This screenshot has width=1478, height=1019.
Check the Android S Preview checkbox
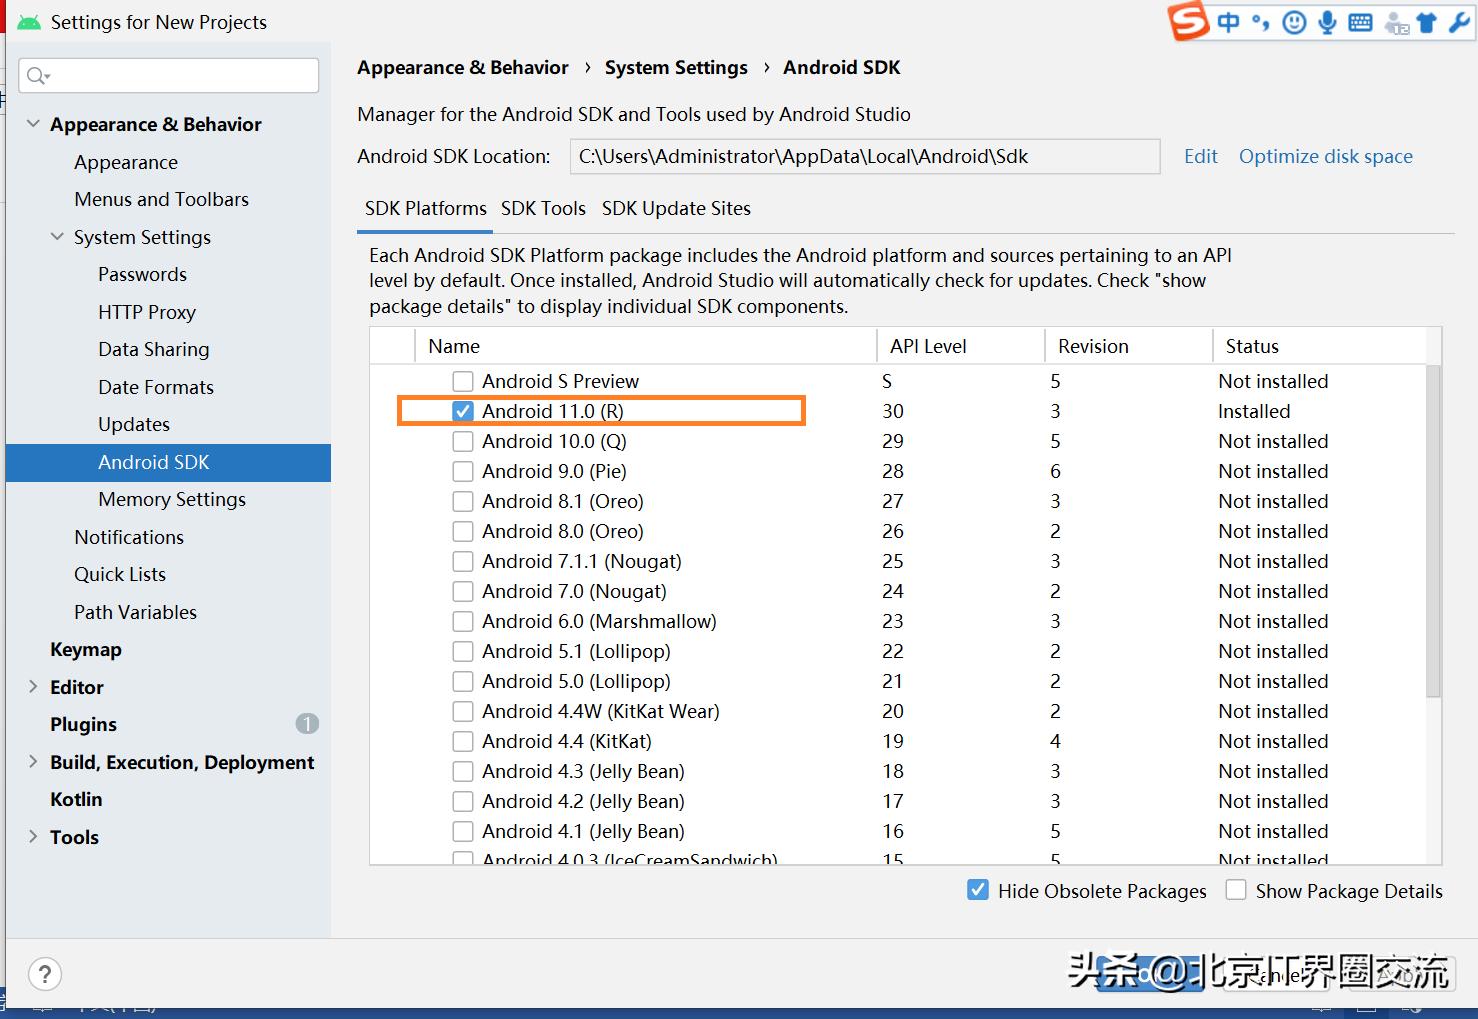tap(463, 381)
